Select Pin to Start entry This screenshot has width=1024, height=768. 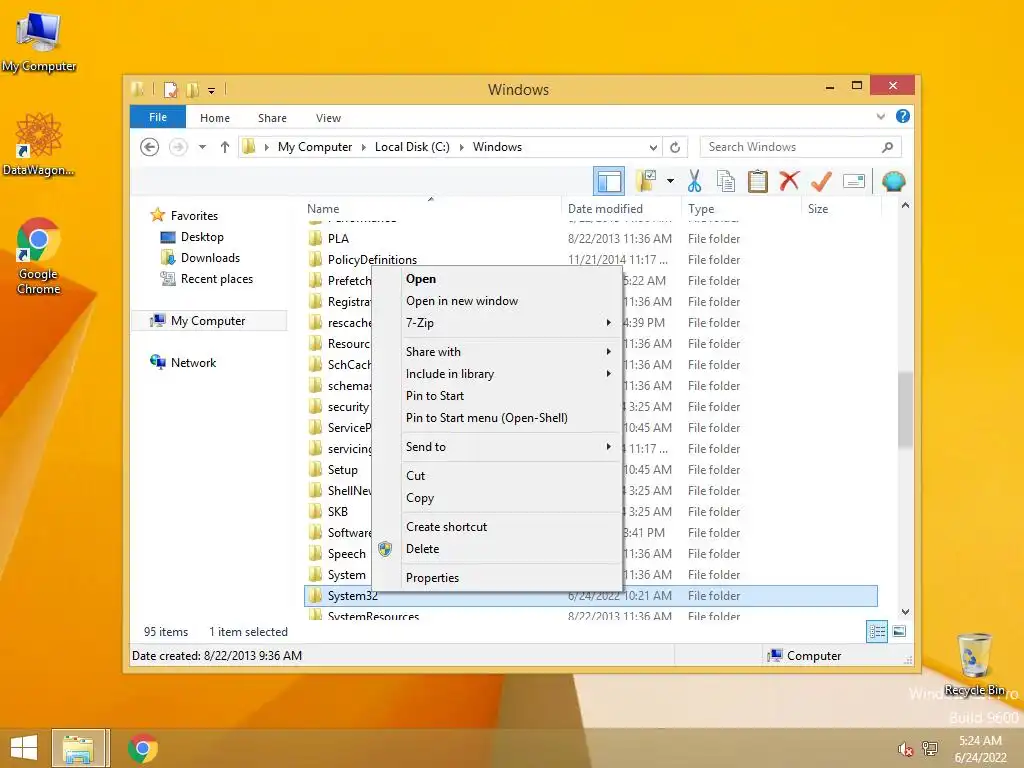(x=496, y=396)
